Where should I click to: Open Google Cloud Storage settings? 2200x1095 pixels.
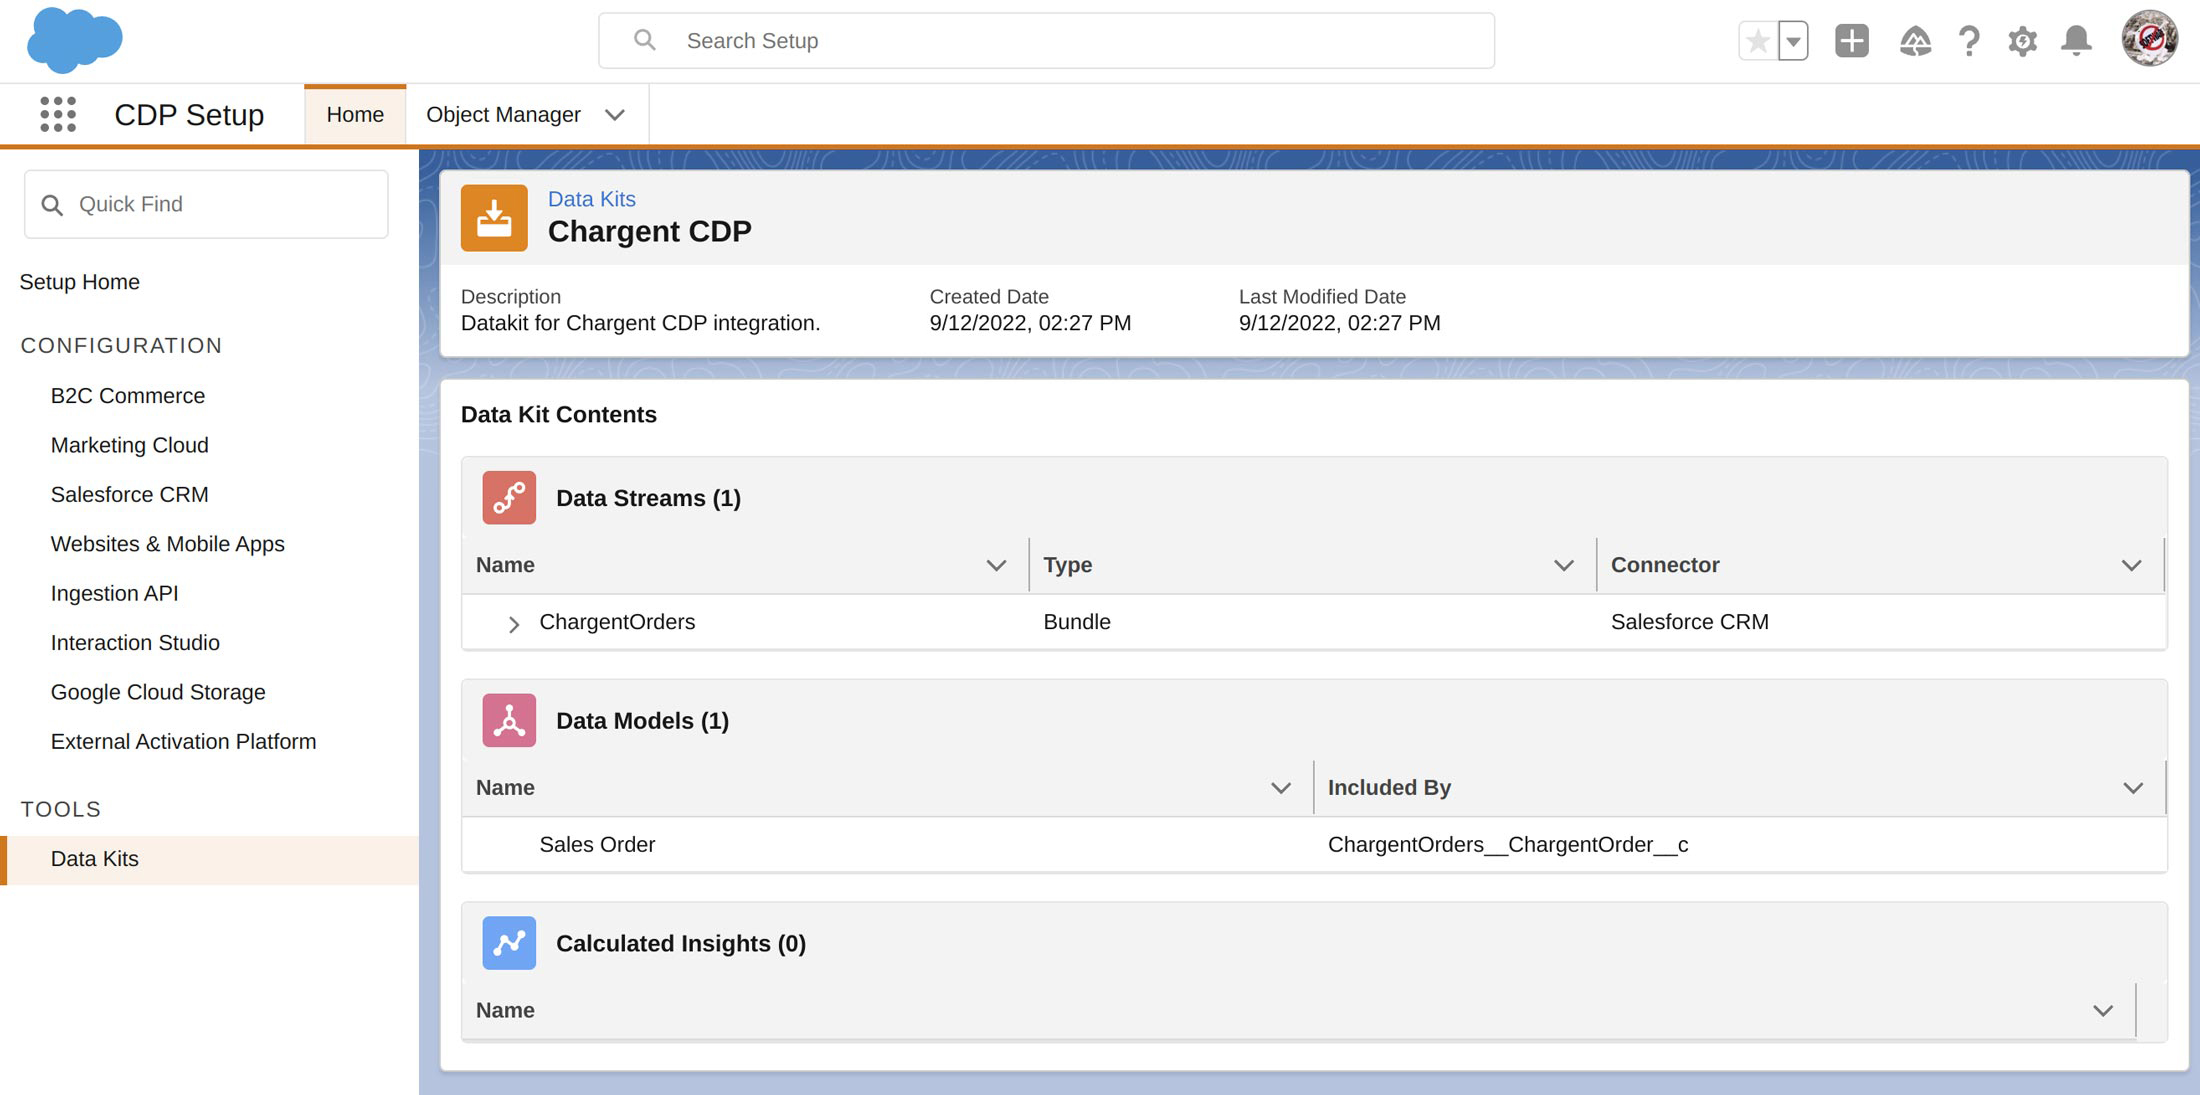[x=158, y=692]
